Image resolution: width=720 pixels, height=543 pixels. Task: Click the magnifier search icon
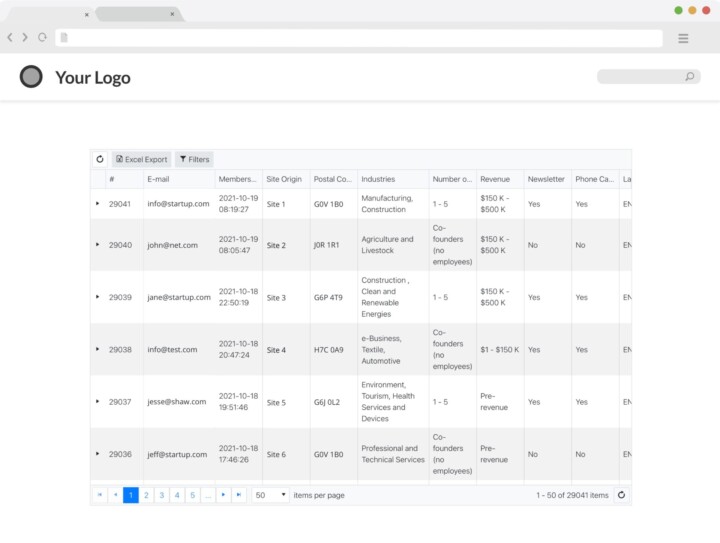point(690,77)
